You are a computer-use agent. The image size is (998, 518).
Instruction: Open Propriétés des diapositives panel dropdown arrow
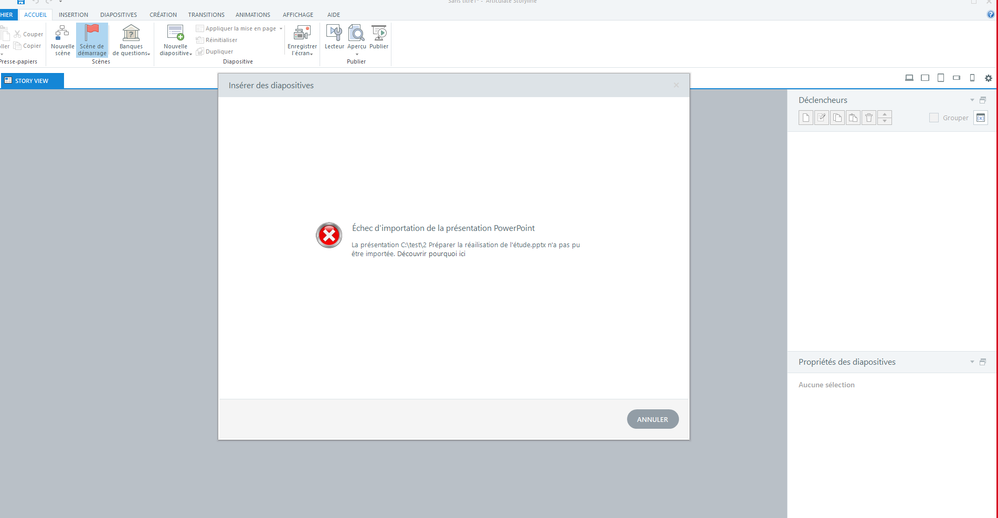coord(972,362)
